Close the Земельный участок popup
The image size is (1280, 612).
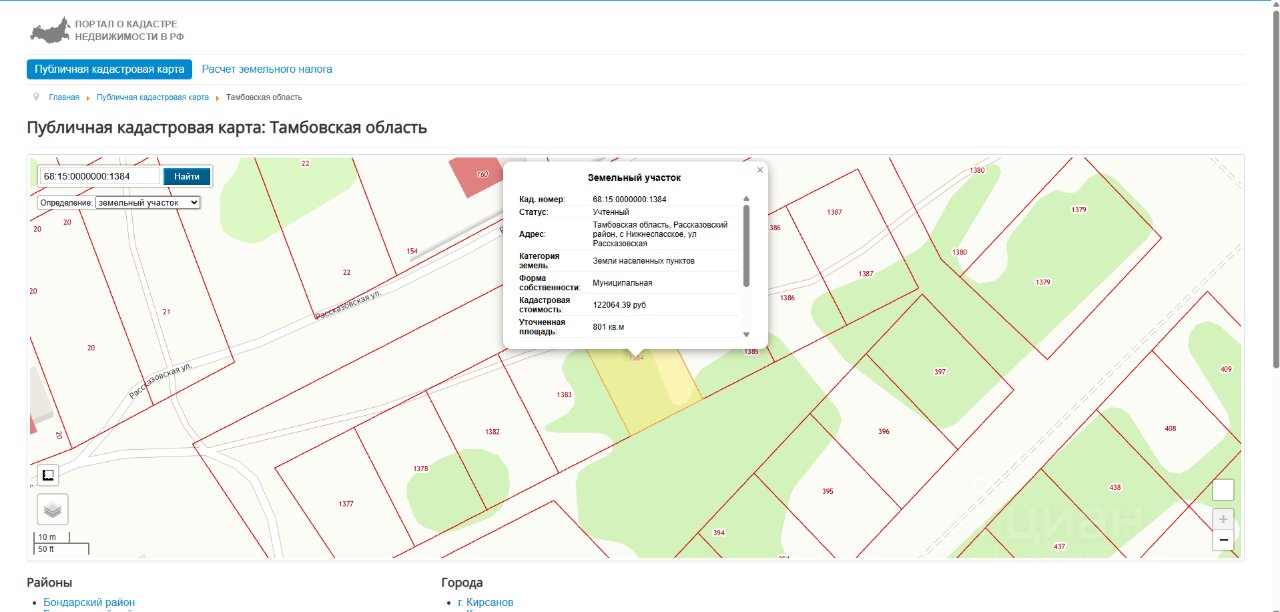[760, 170]
